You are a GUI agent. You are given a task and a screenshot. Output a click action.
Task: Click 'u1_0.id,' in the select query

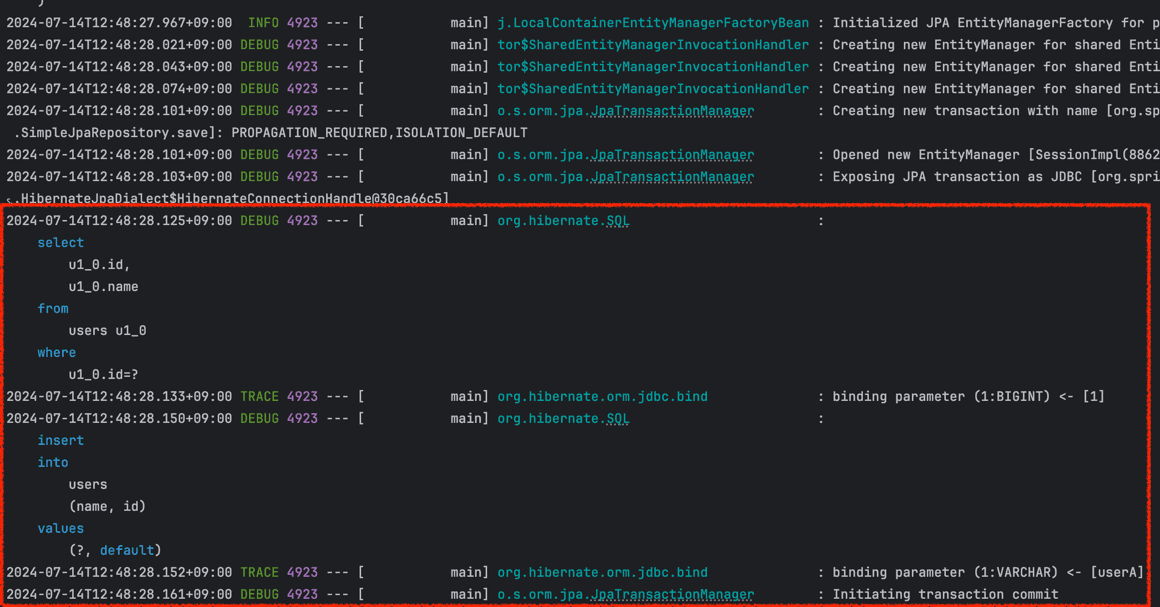100,264
